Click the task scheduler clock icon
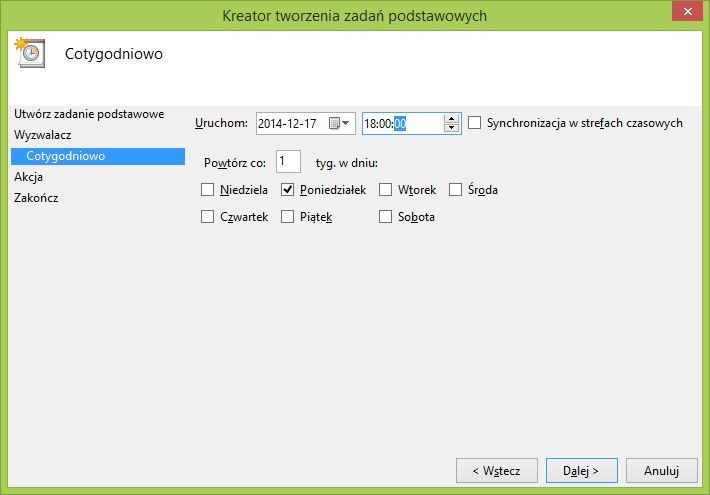This screenshot has width=710, height=495. pos(30,53)
